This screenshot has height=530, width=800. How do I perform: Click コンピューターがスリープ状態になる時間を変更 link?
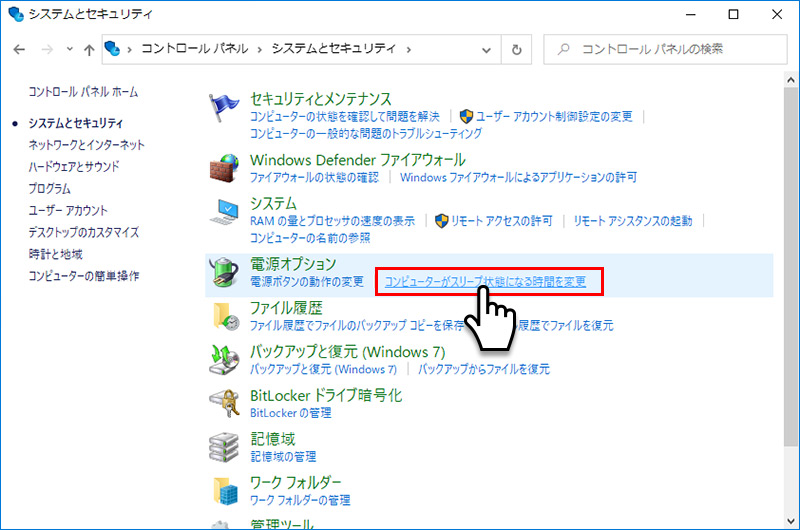485,282
